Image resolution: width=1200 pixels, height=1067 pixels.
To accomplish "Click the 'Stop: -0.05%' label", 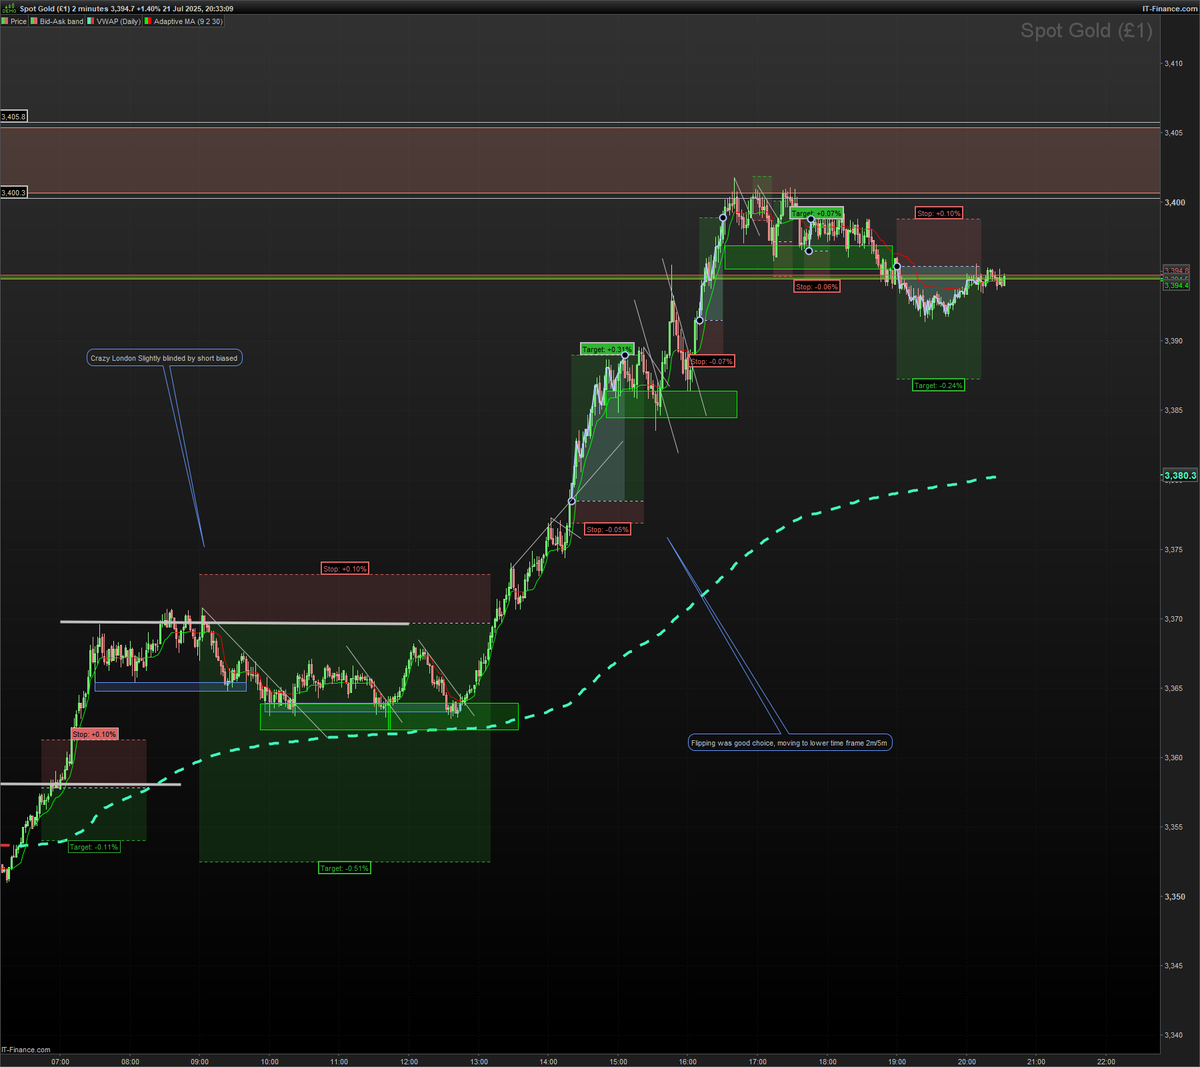I will point(608,529).
